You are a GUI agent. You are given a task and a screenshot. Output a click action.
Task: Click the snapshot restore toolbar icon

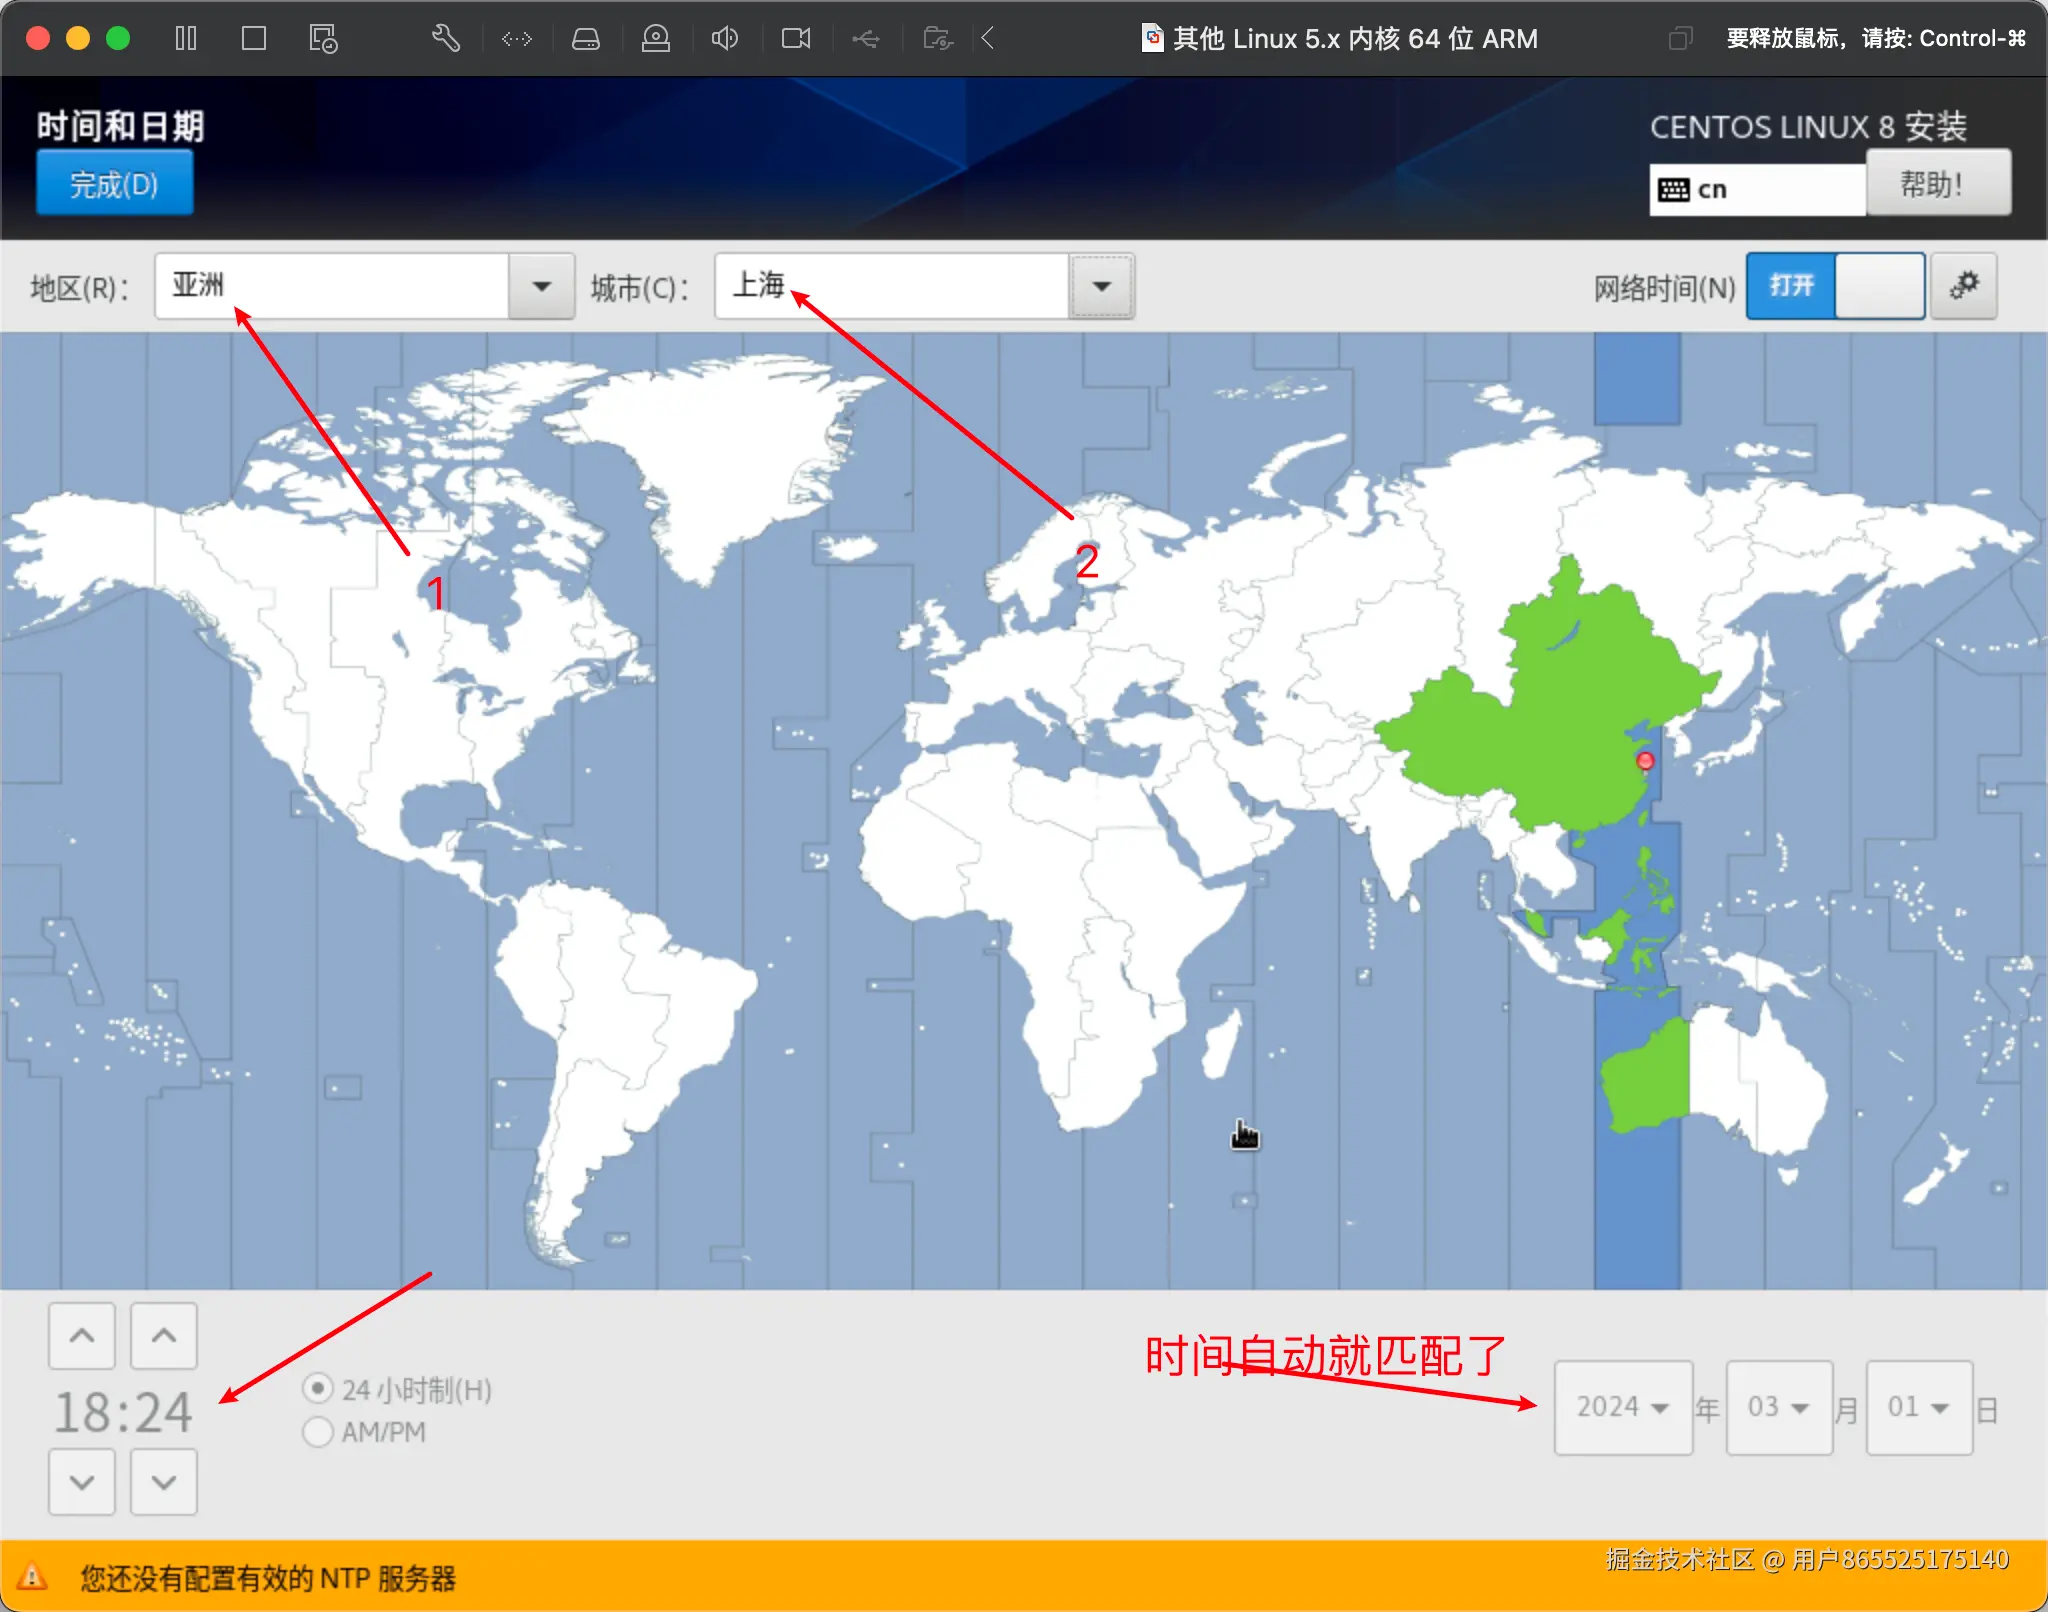pos(322,38)
